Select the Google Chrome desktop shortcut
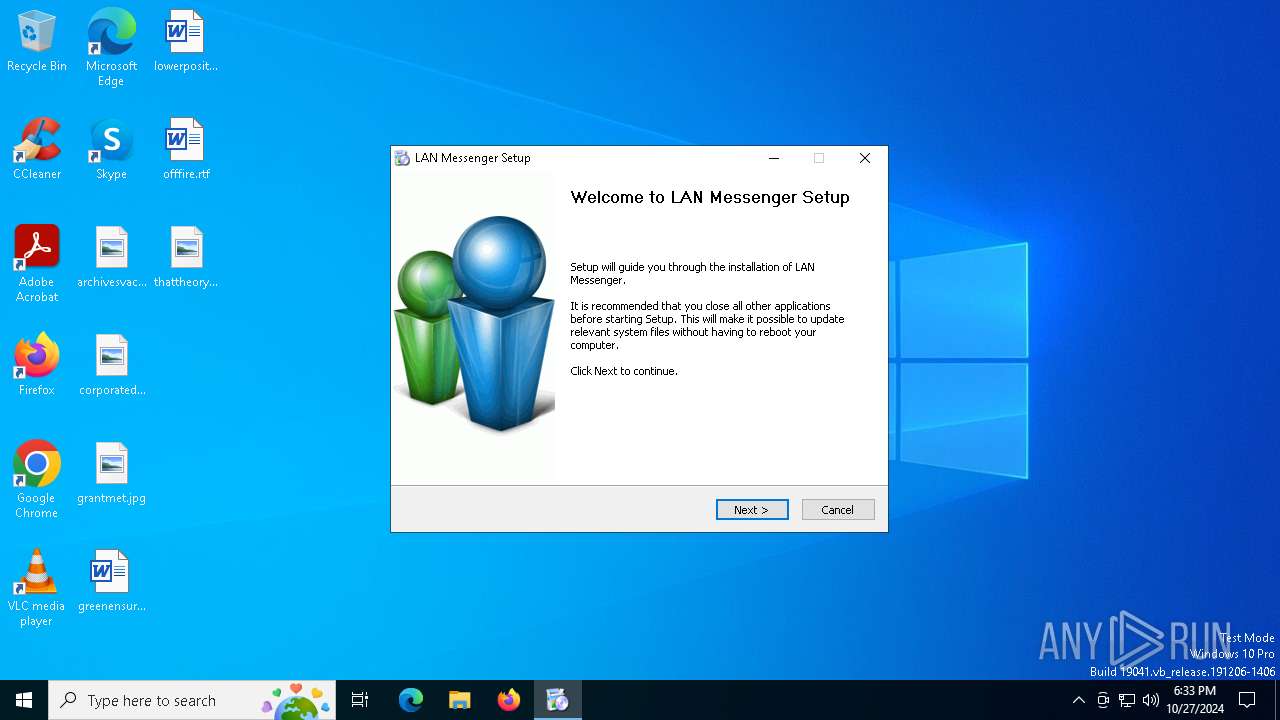Image resolution: width=1280 pixels, height=720 pixels. (x=37, y=480)
